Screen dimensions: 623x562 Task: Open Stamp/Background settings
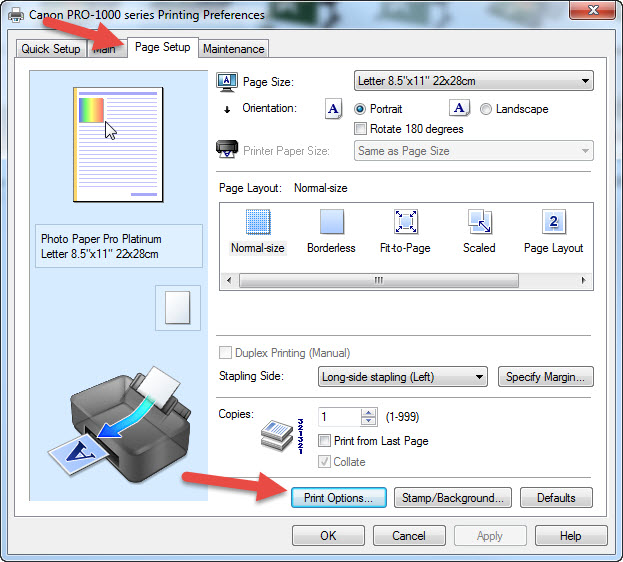tap(453, 498)
